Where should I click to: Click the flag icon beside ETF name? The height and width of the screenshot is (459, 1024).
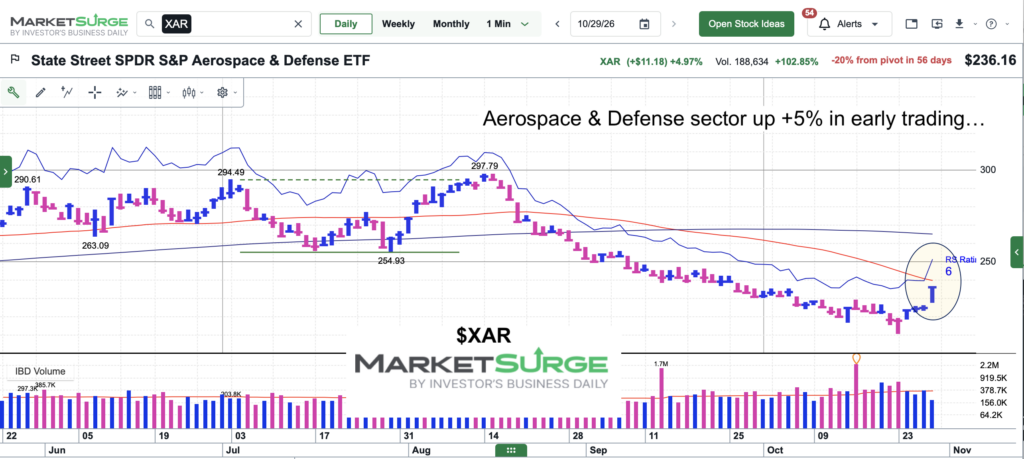pyautogui.click(x=14, y=60)
